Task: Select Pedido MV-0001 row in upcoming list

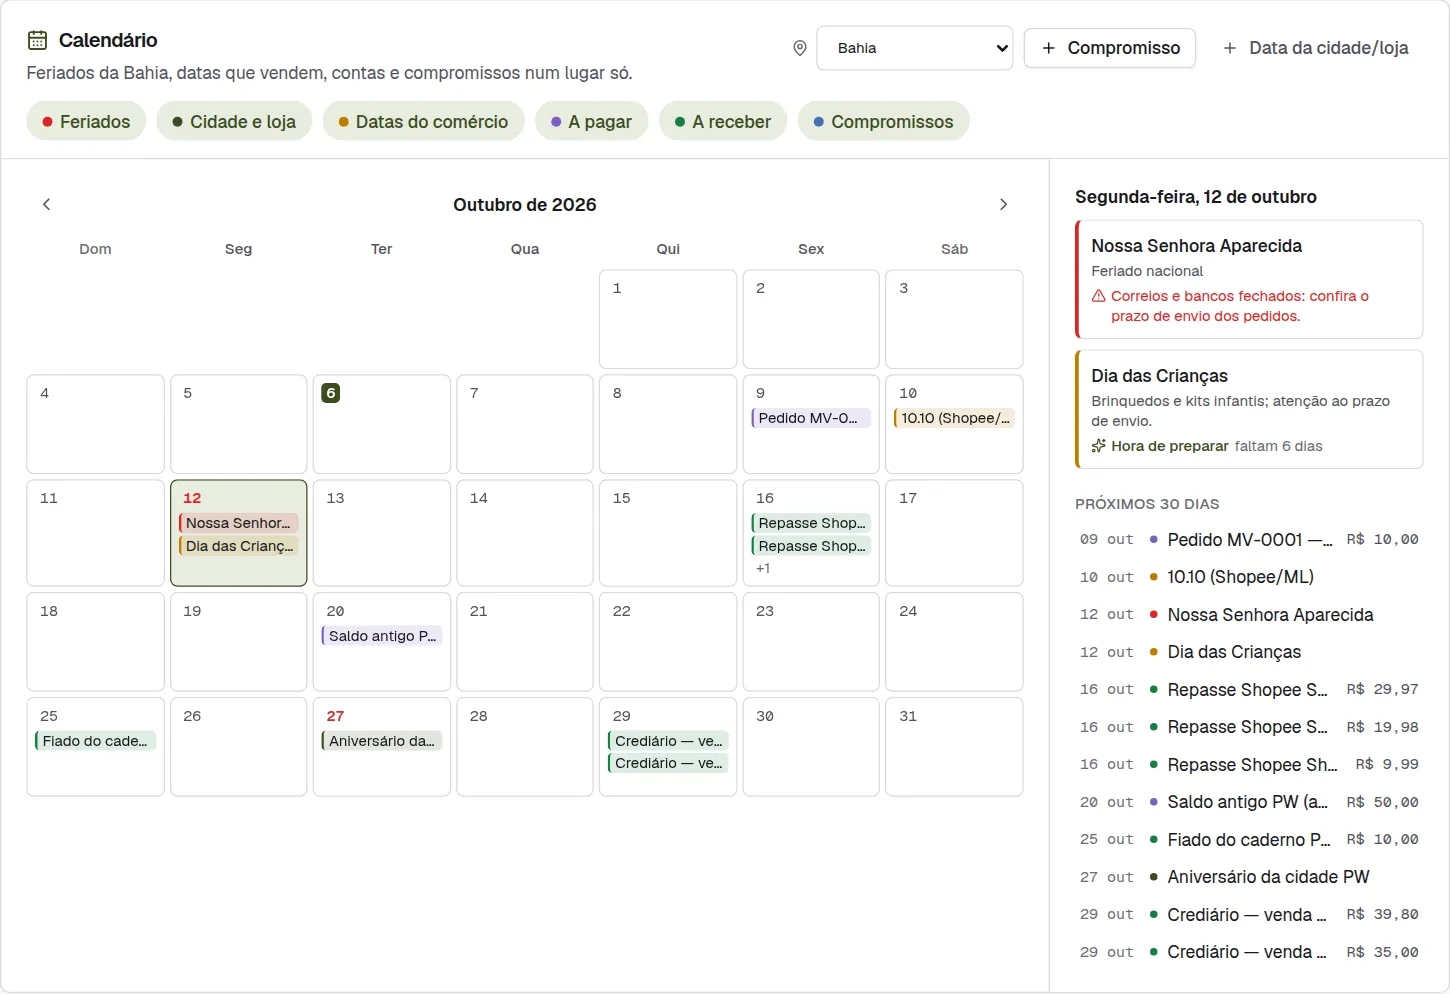Action: 1249,540
